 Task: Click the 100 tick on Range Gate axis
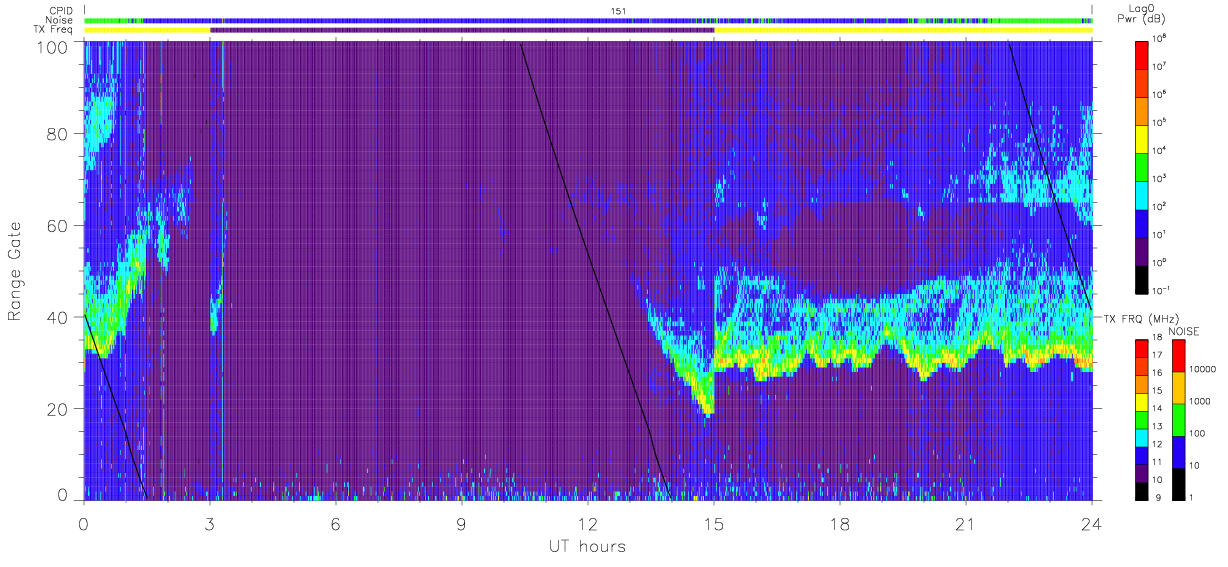point(53,47)
